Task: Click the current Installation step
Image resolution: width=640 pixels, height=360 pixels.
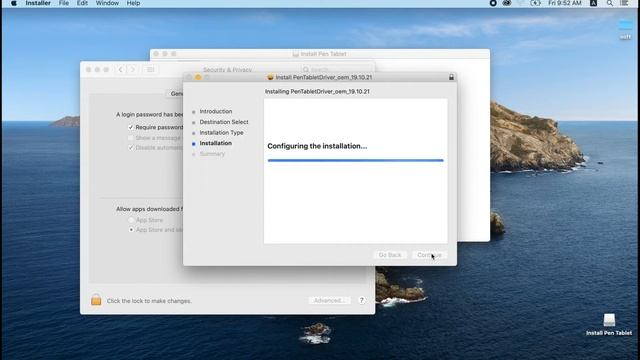Action: tap(216, 143)
